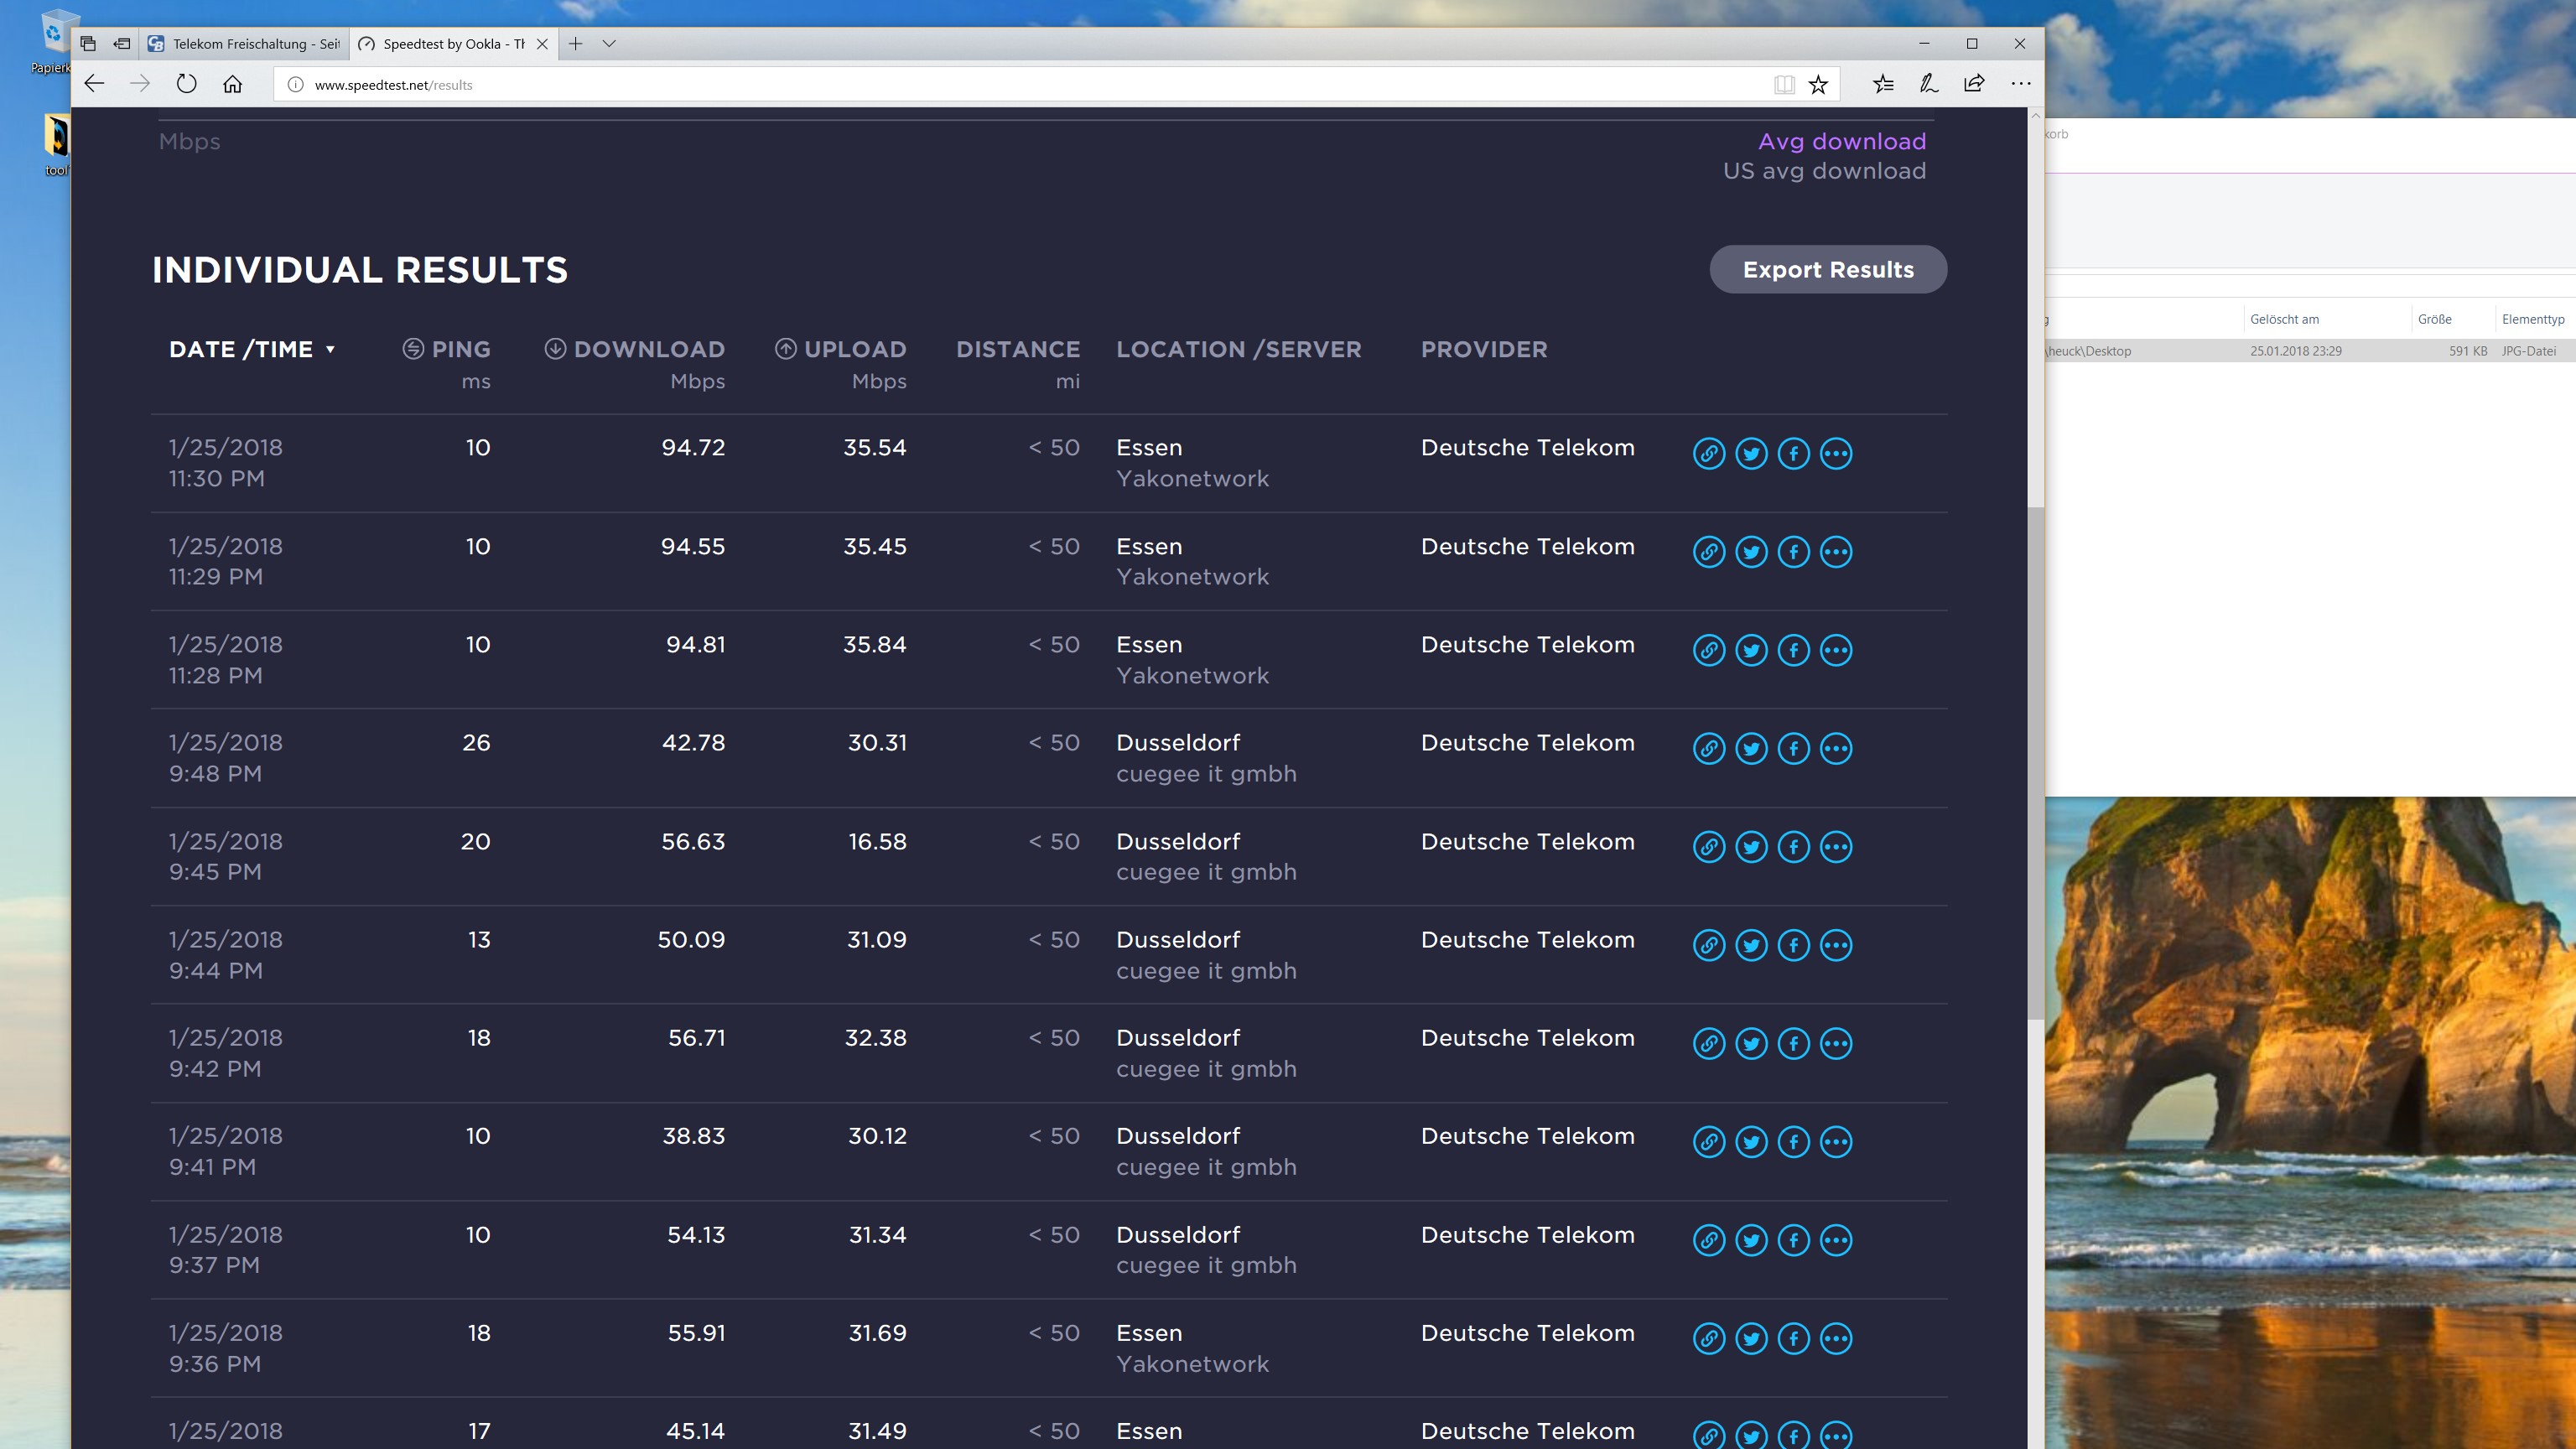The image size is (2576, 1449).
Task: View site information icon in address bar
Action: pos(295,85)
